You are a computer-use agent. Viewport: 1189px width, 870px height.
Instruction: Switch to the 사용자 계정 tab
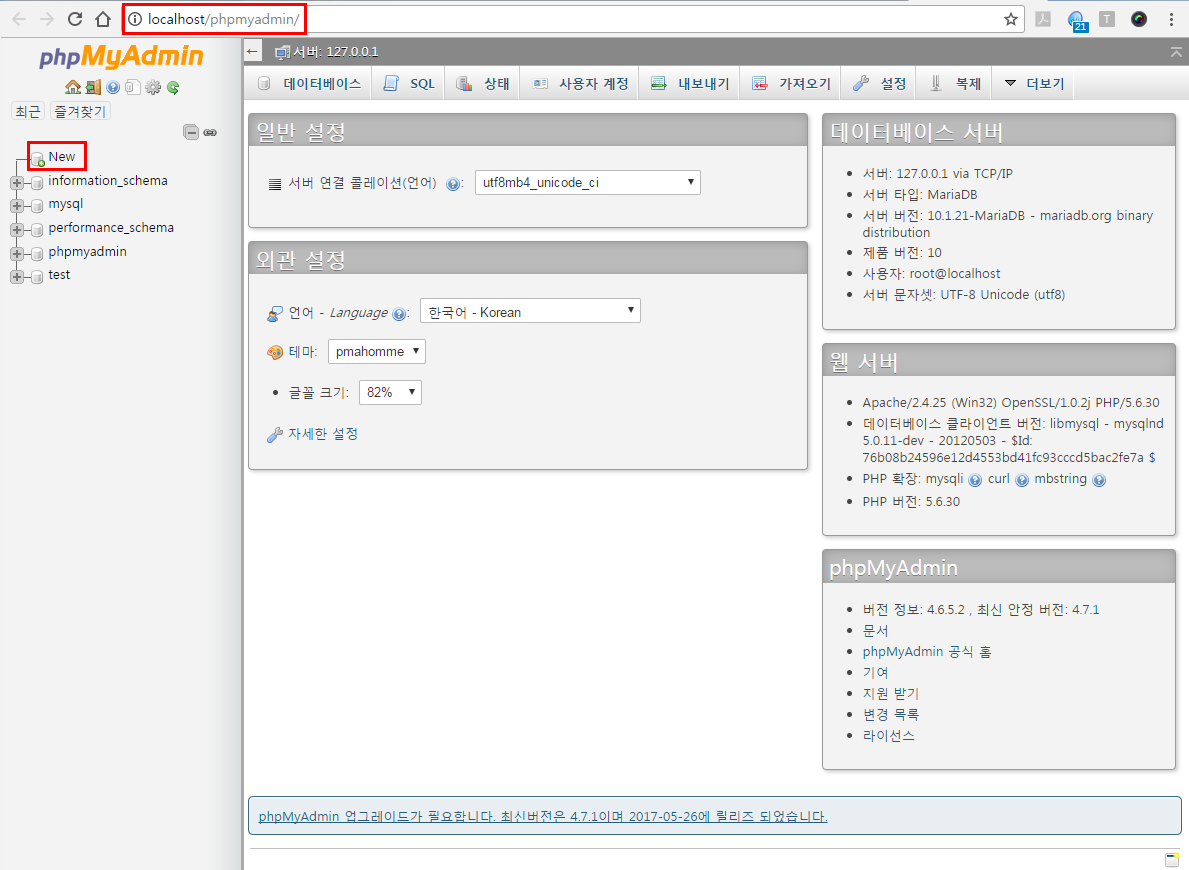tap(580, 83)
